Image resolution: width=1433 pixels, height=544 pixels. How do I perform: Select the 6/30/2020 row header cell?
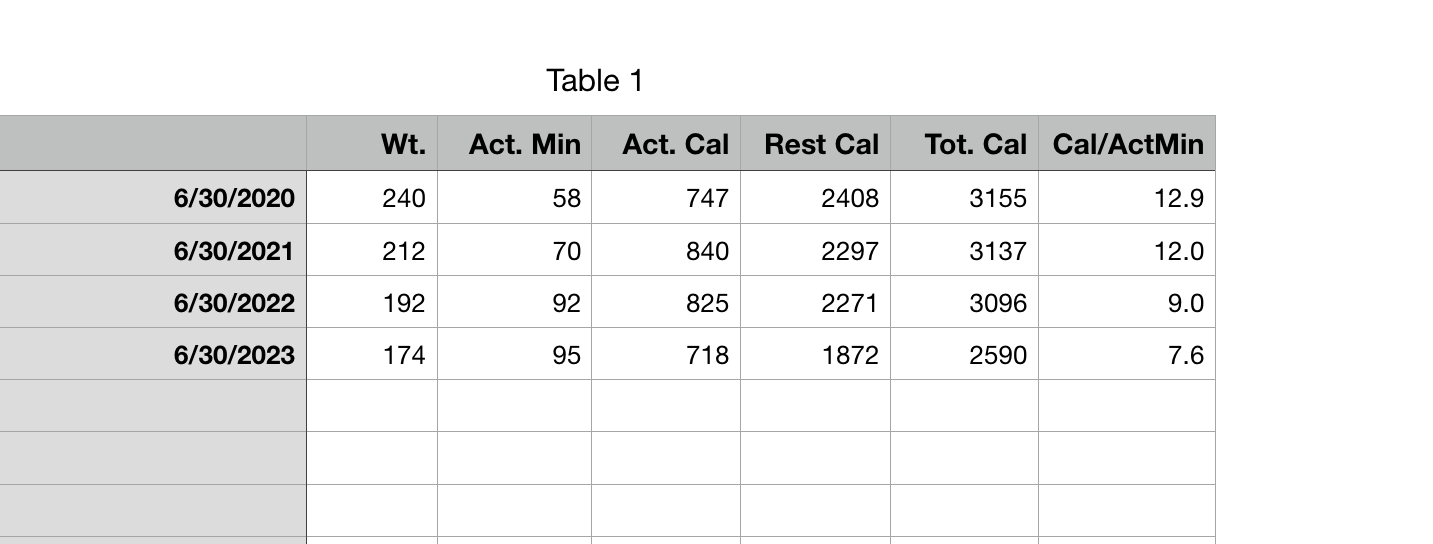tap(153, 198)
